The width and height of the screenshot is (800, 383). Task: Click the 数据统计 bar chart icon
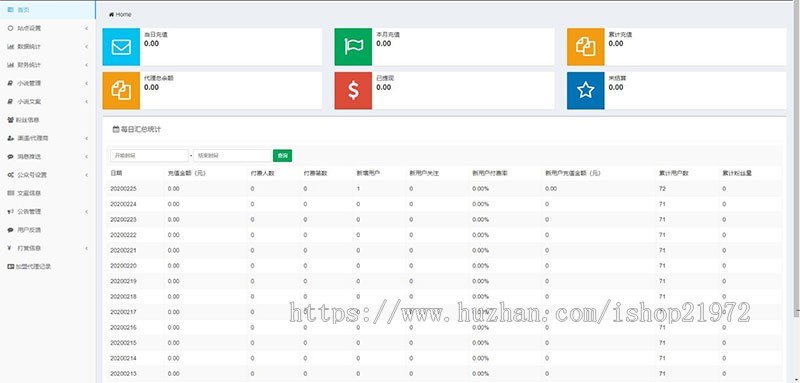[11, 46]
